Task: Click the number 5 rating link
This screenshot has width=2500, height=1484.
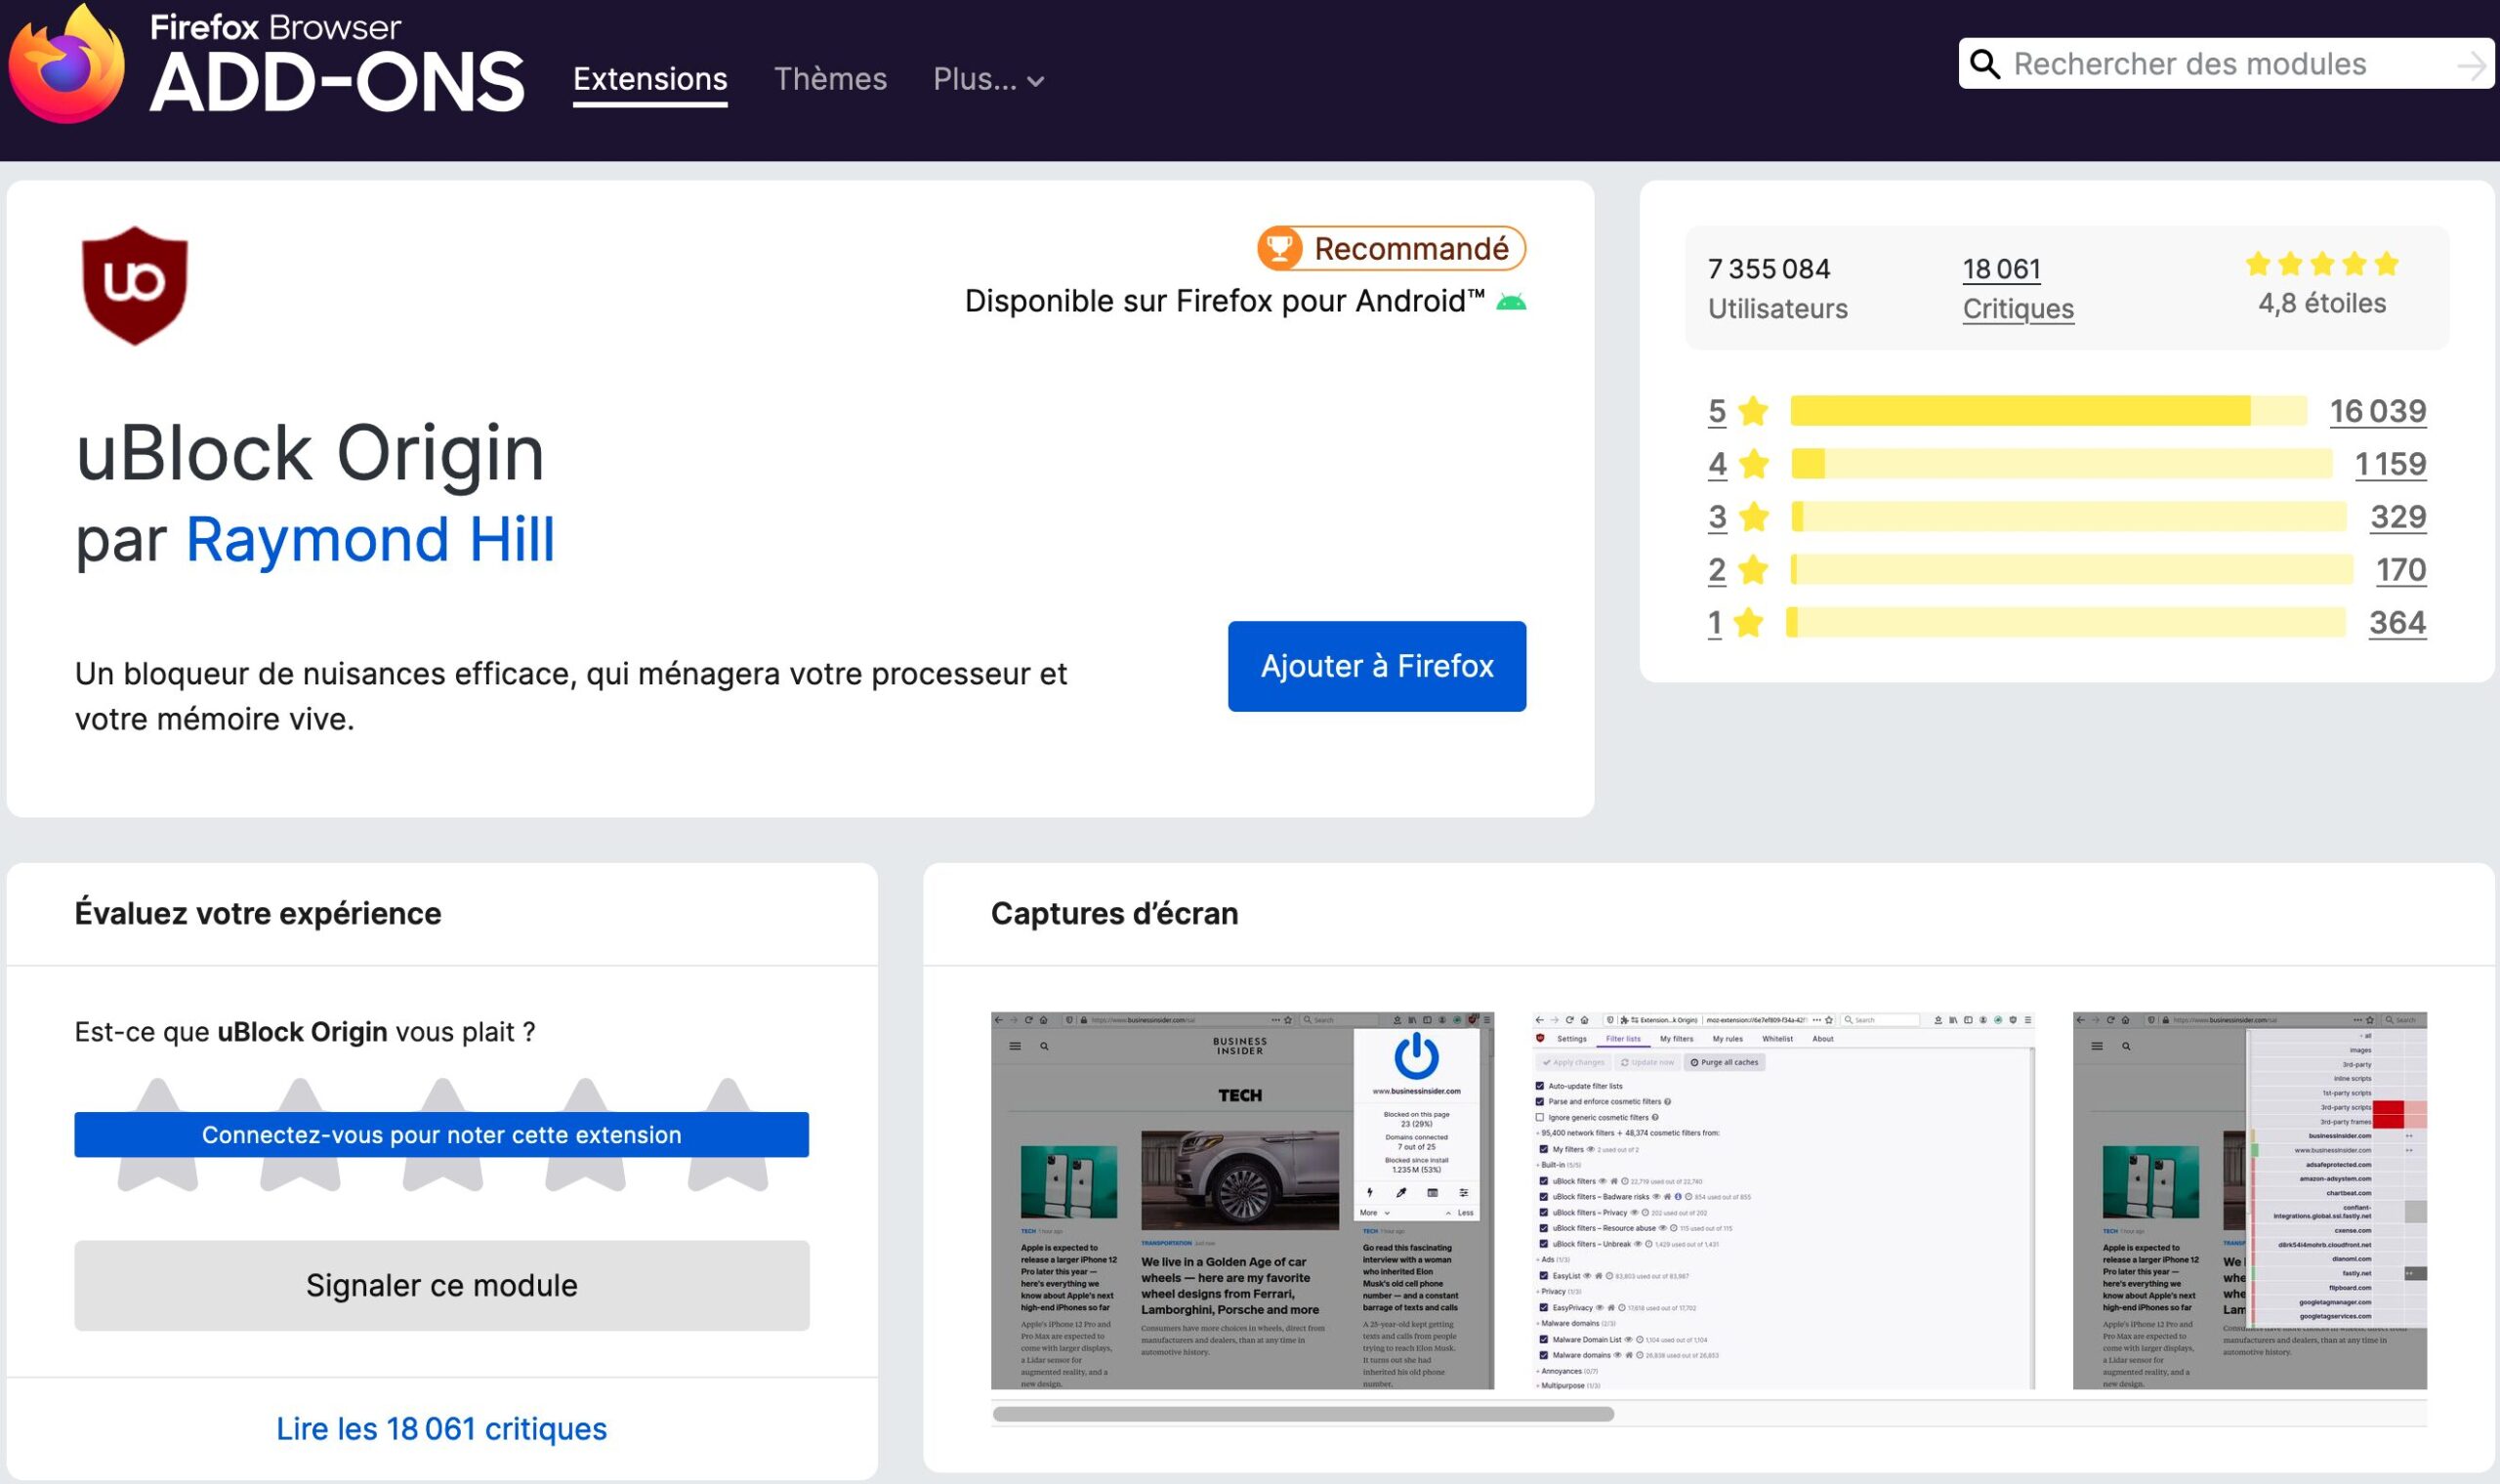Action: [x=1717, y=411]
